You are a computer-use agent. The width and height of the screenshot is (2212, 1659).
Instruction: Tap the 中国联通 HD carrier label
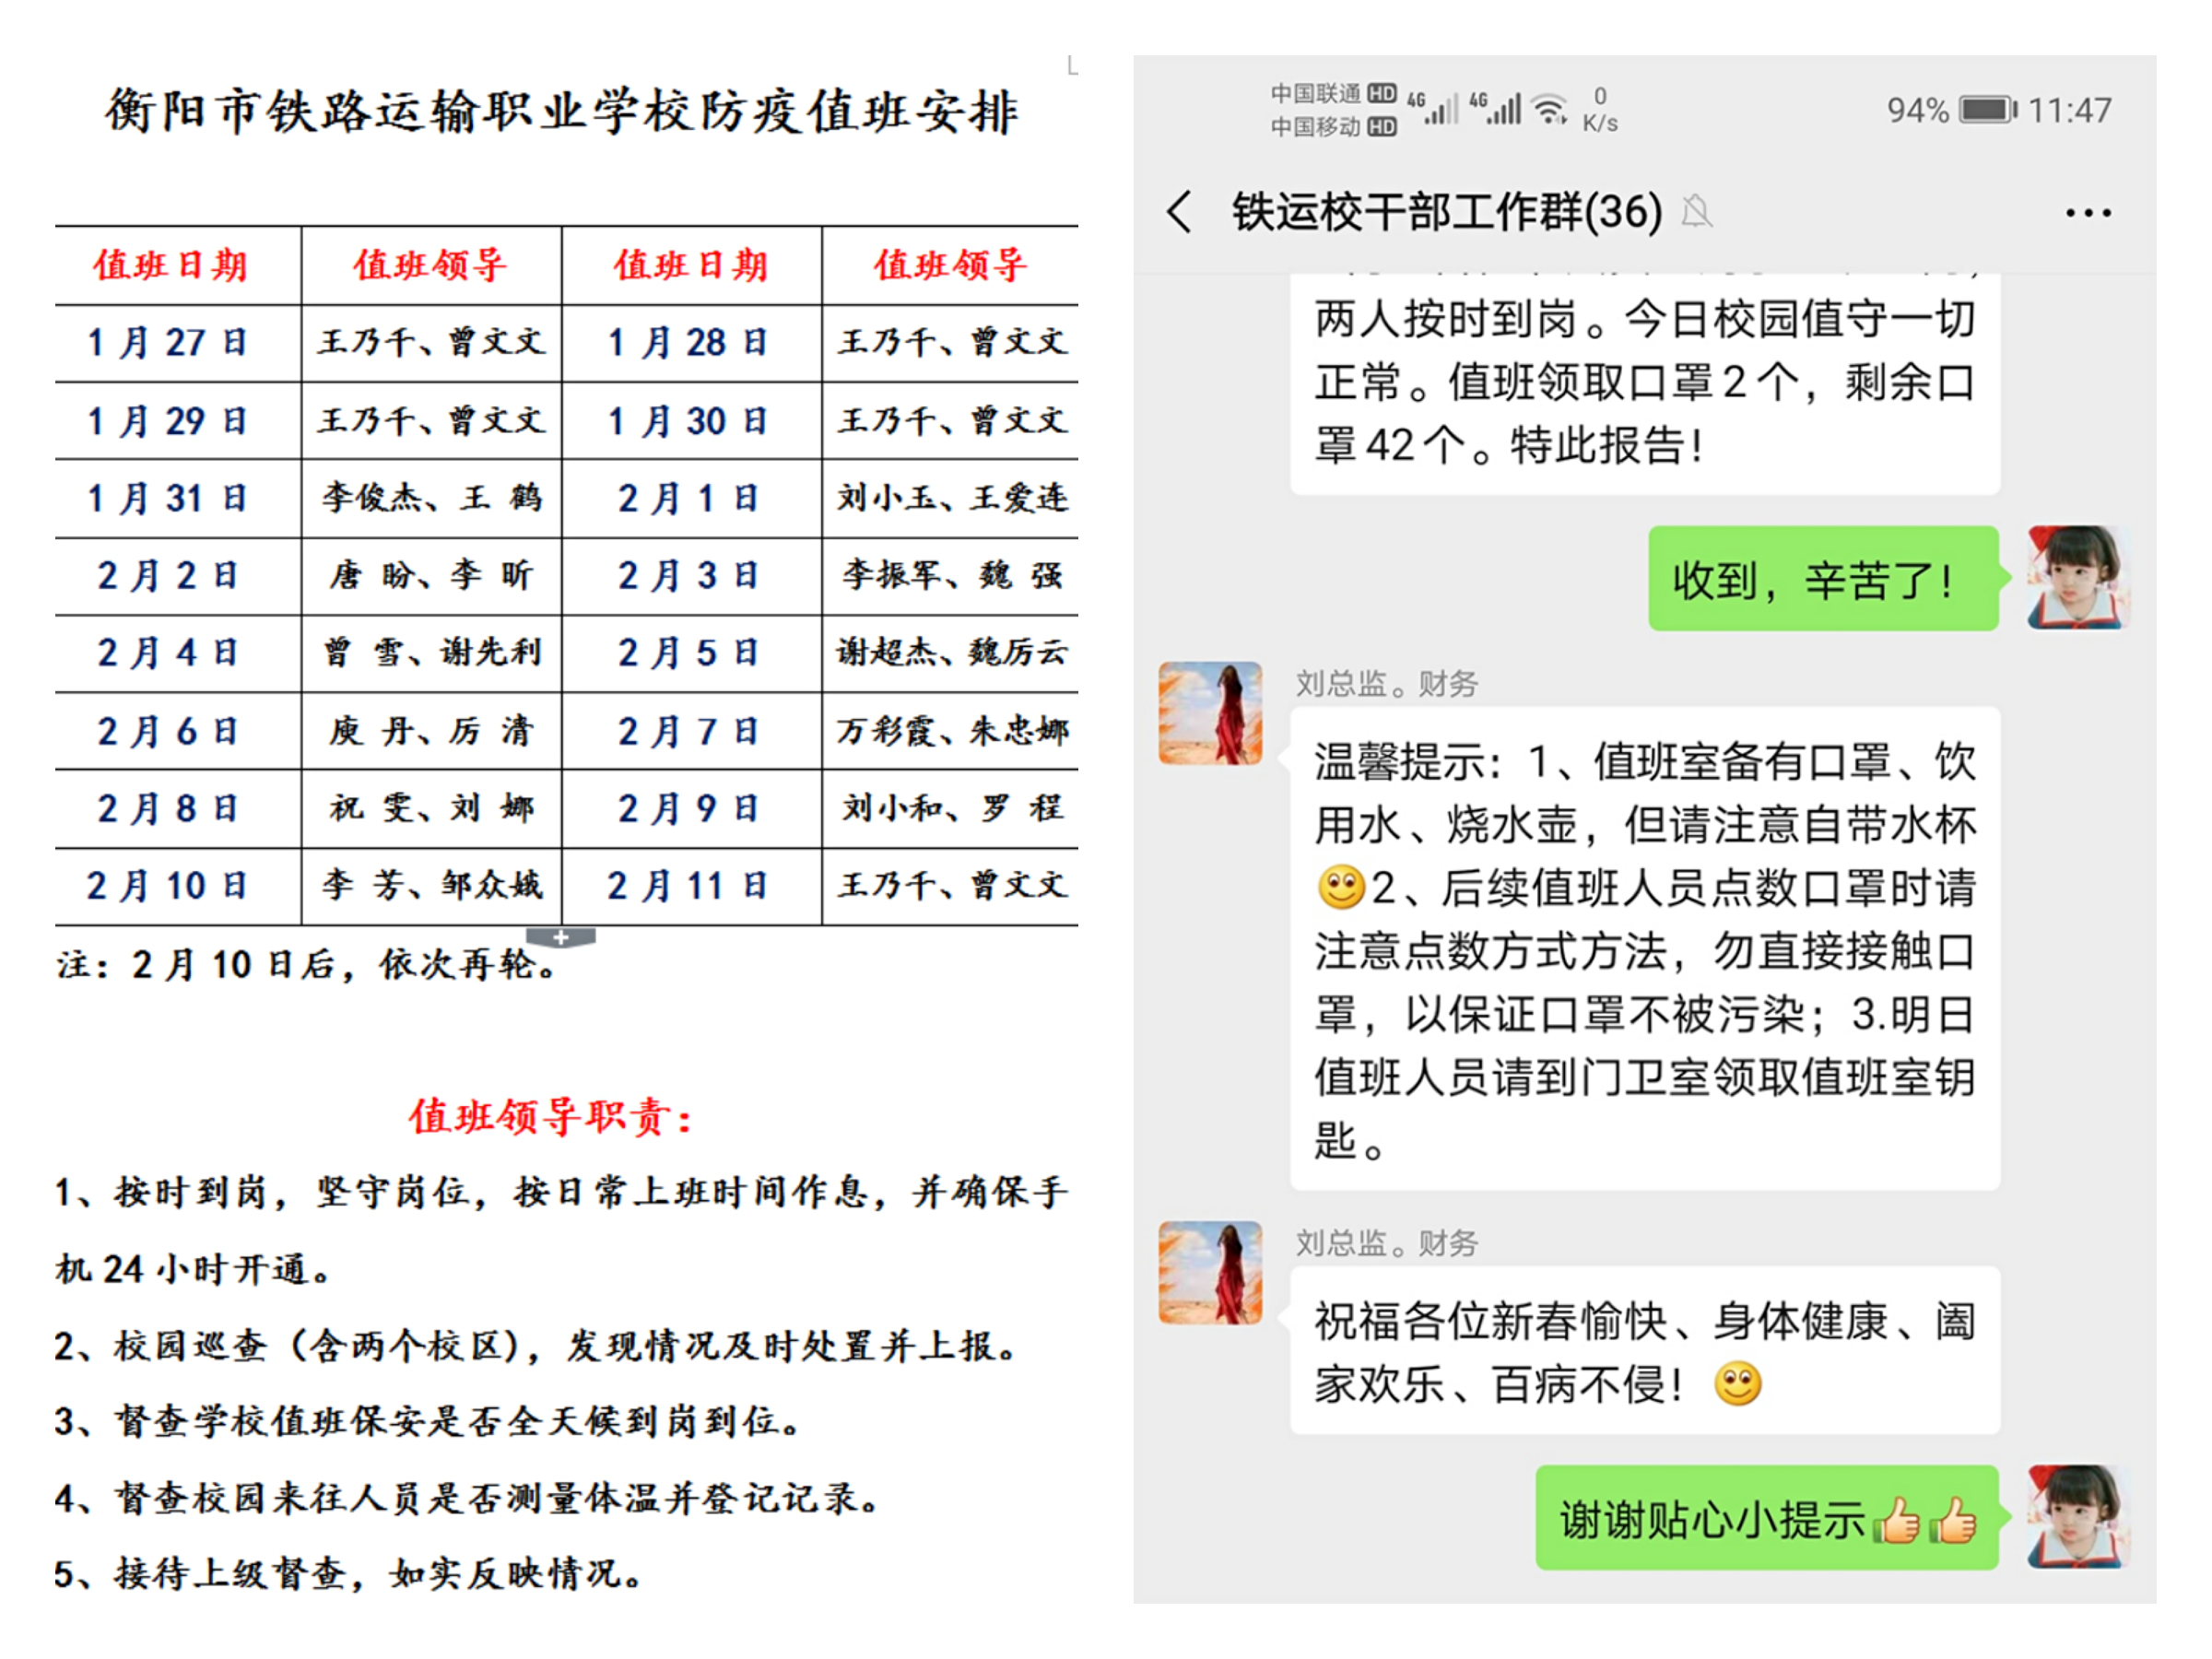(1333, 94)
